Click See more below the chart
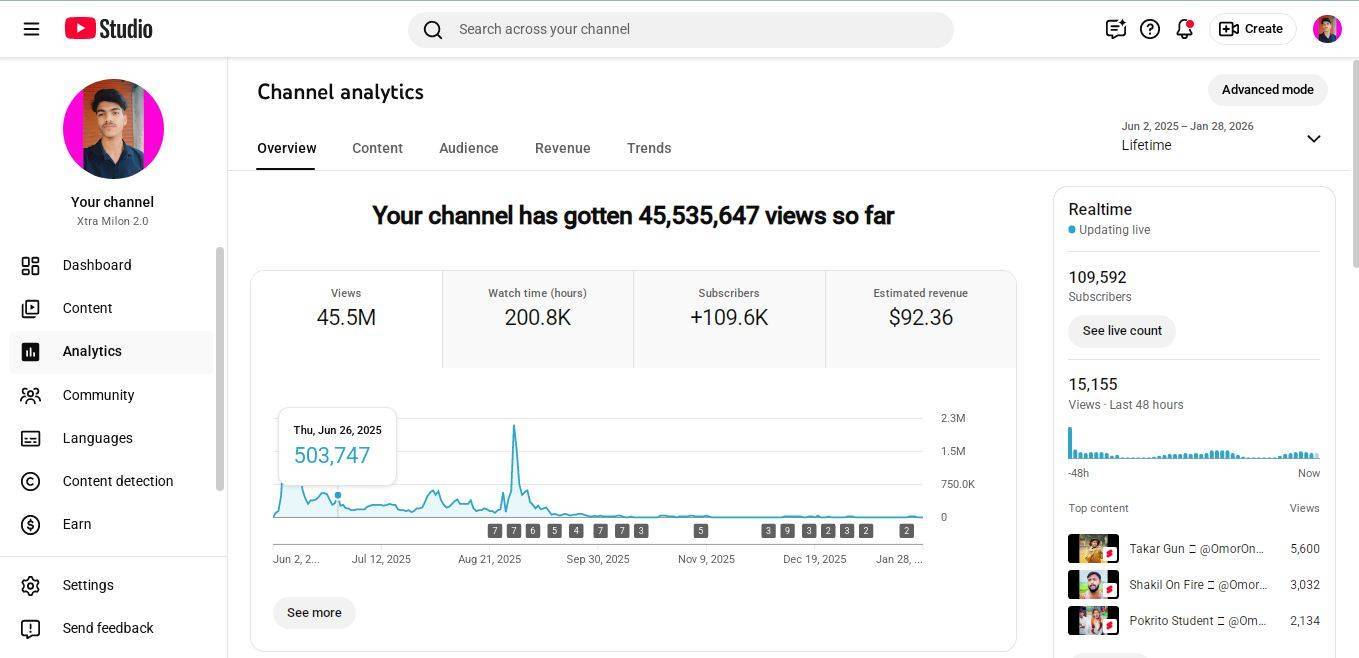Image resolution: width=1359 pixels, height=658 pixels. [314, 613]
